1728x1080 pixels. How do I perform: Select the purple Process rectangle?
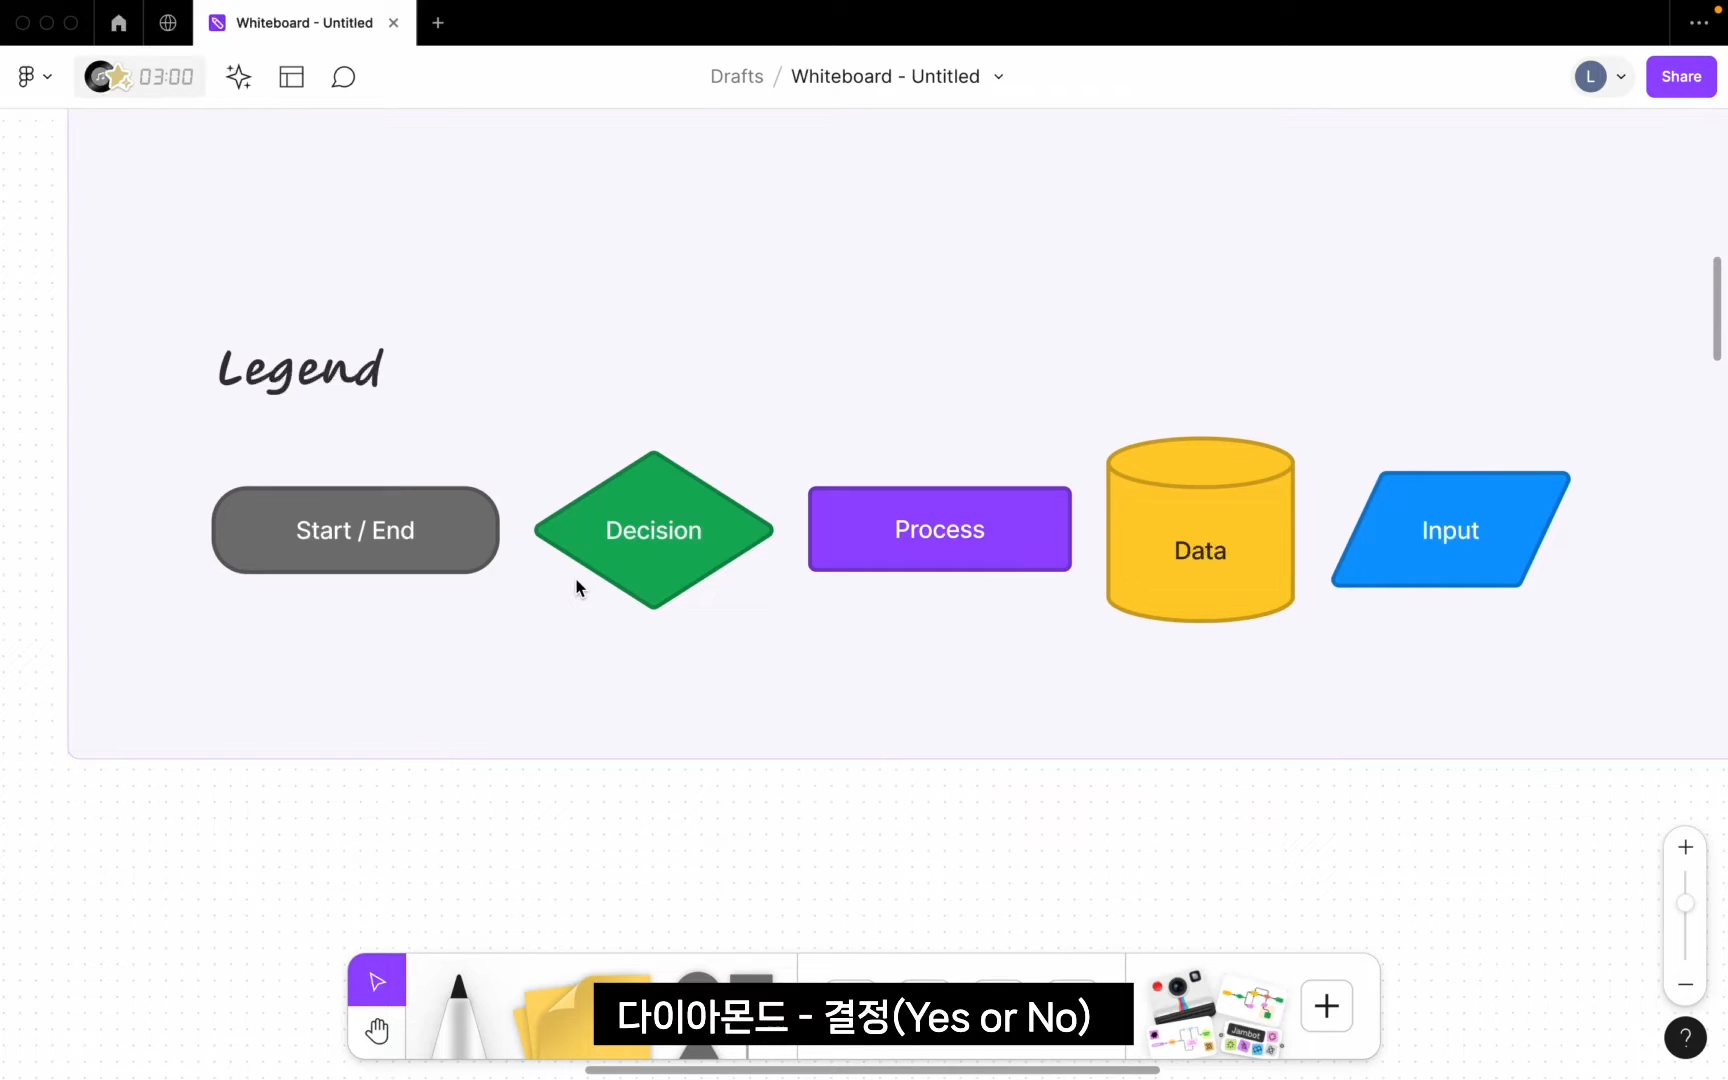coord(940,529)
